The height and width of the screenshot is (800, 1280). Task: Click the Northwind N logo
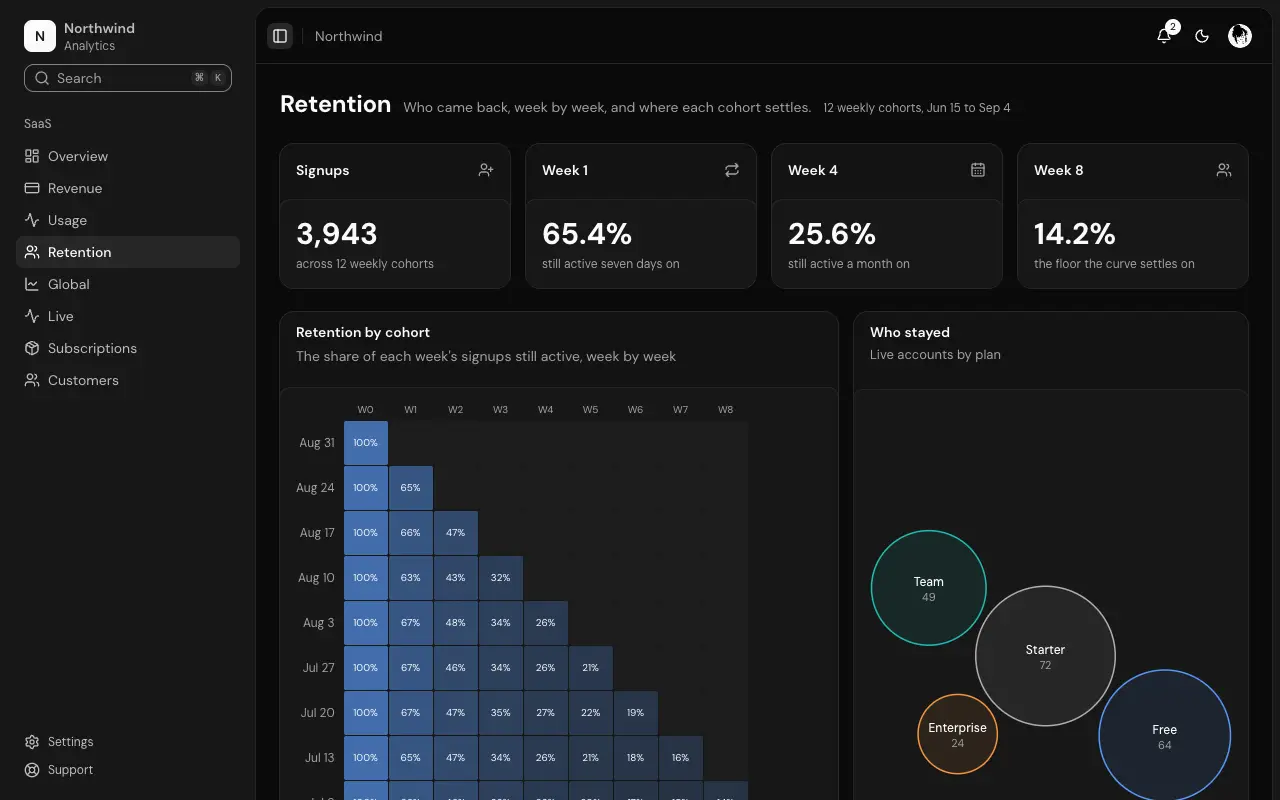(40, 36)
